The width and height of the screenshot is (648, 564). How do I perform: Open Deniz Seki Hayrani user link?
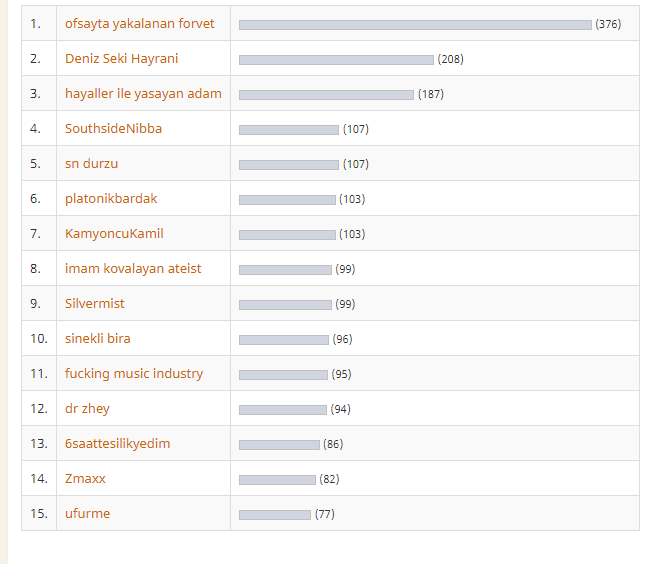point(122,59)
